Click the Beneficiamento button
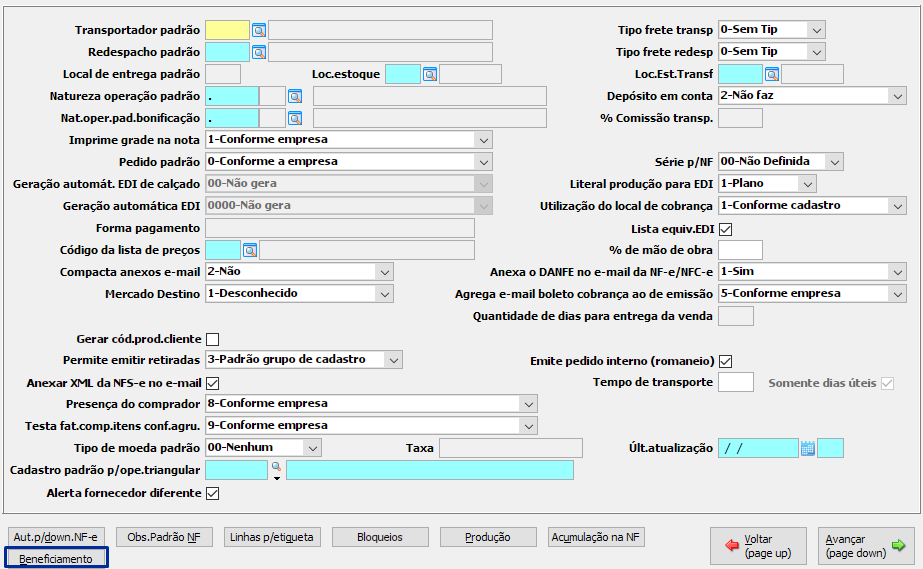The height and width of the screenshot is (569, 923). click(x=56, y=558)
